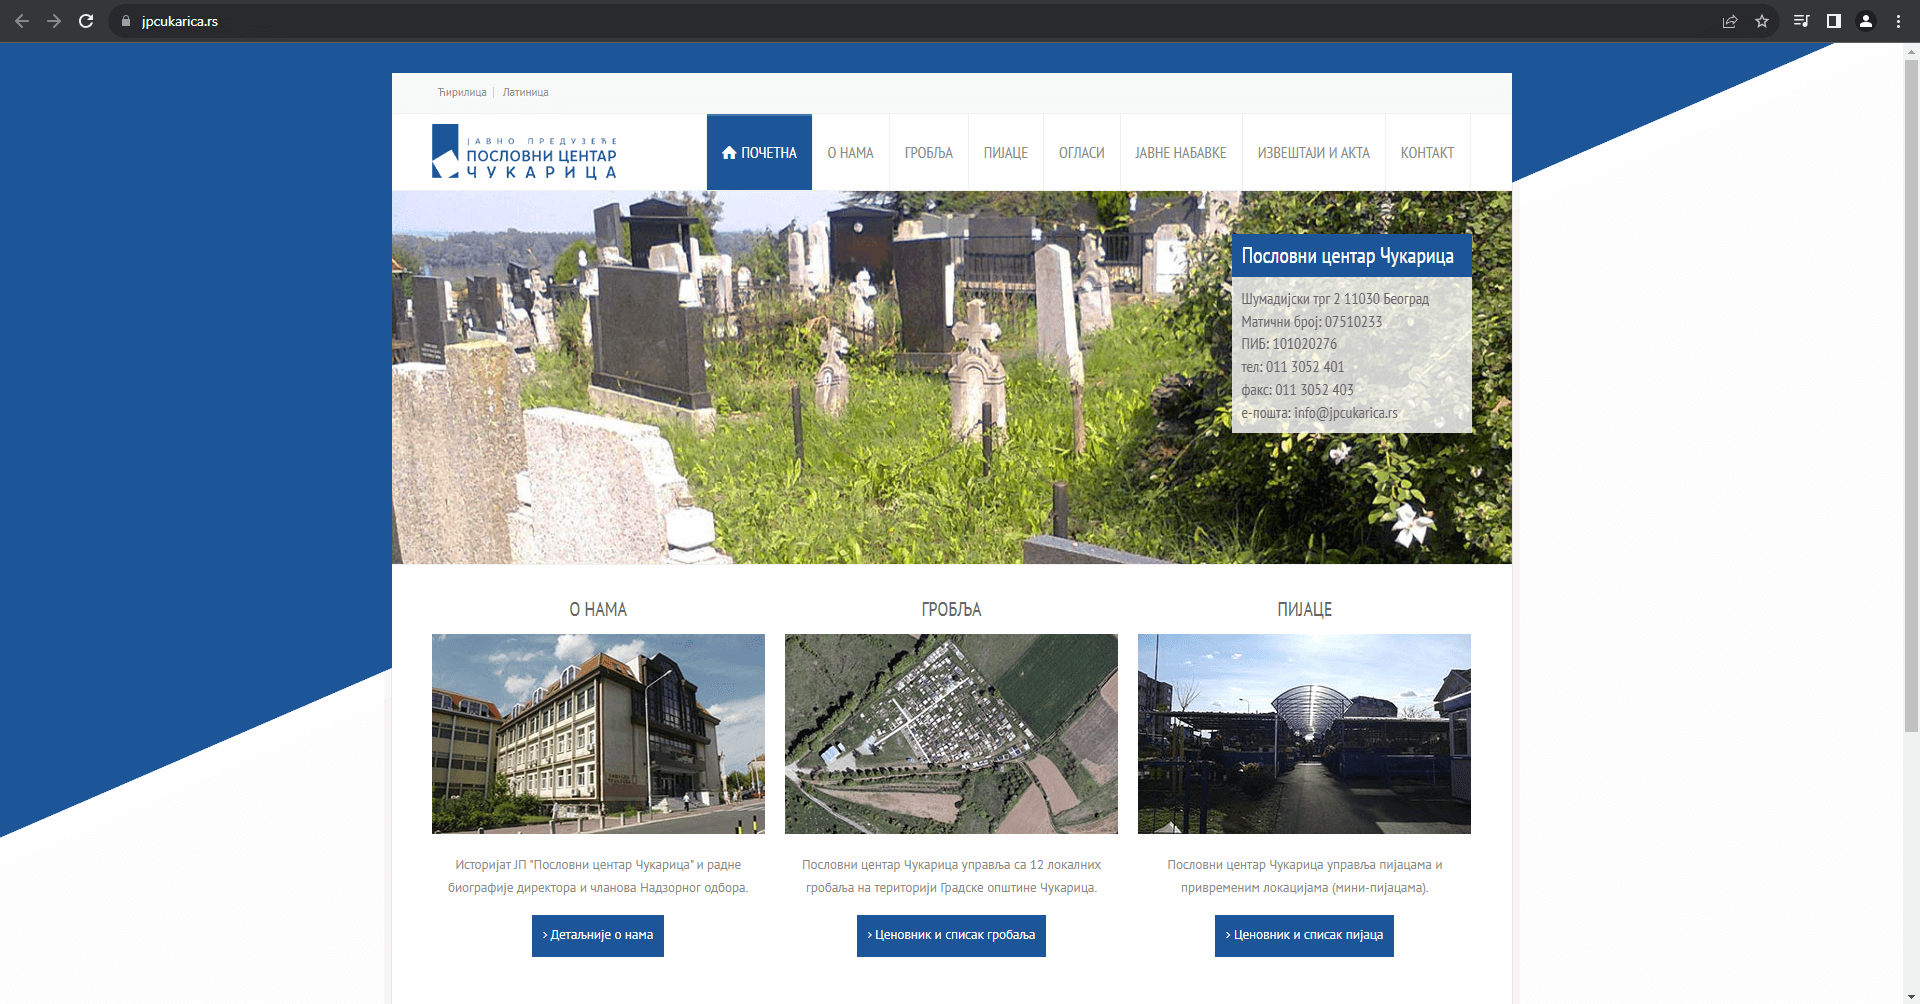Open the ПОЧЕТНА home menu item

pos(759,153)
